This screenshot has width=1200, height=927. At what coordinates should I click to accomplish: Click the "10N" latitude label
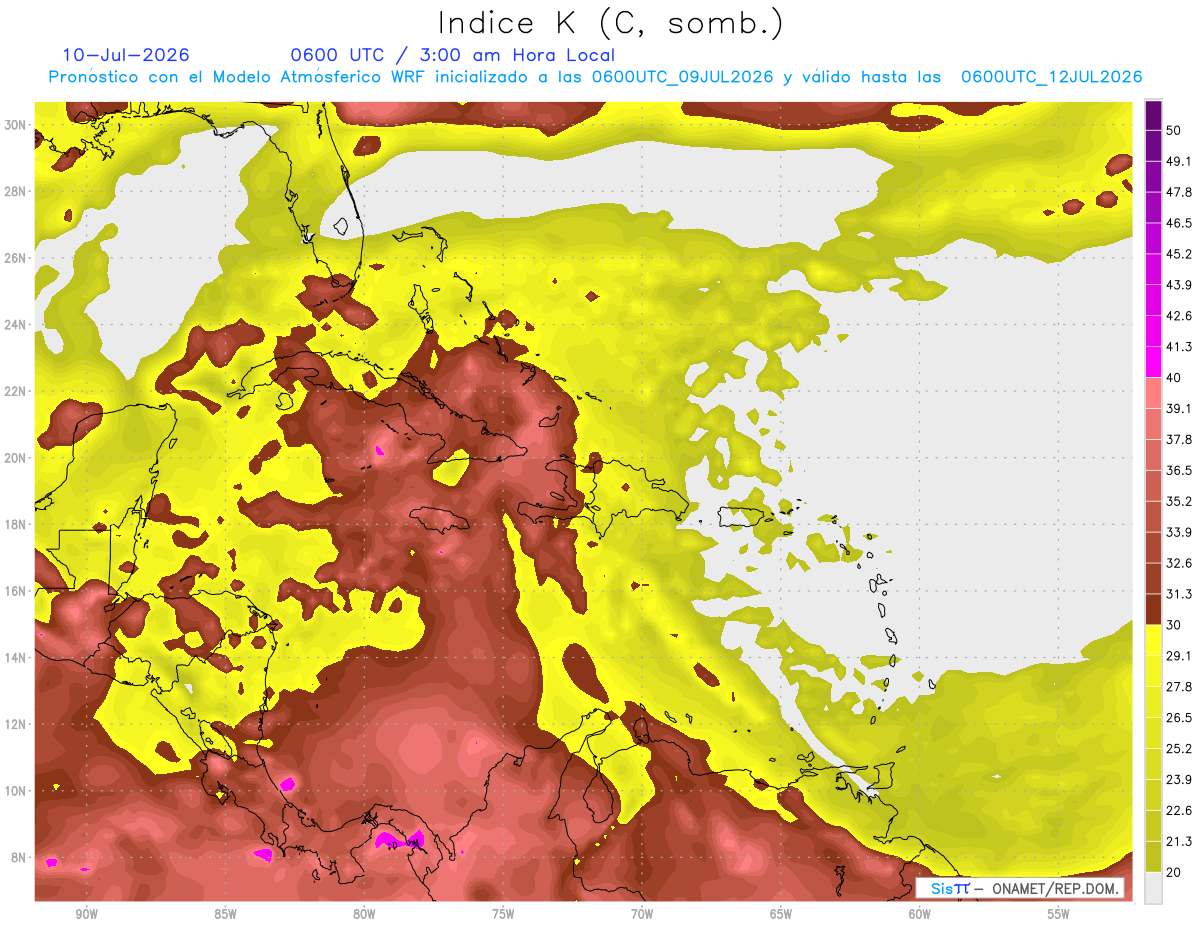click(16, 791)
